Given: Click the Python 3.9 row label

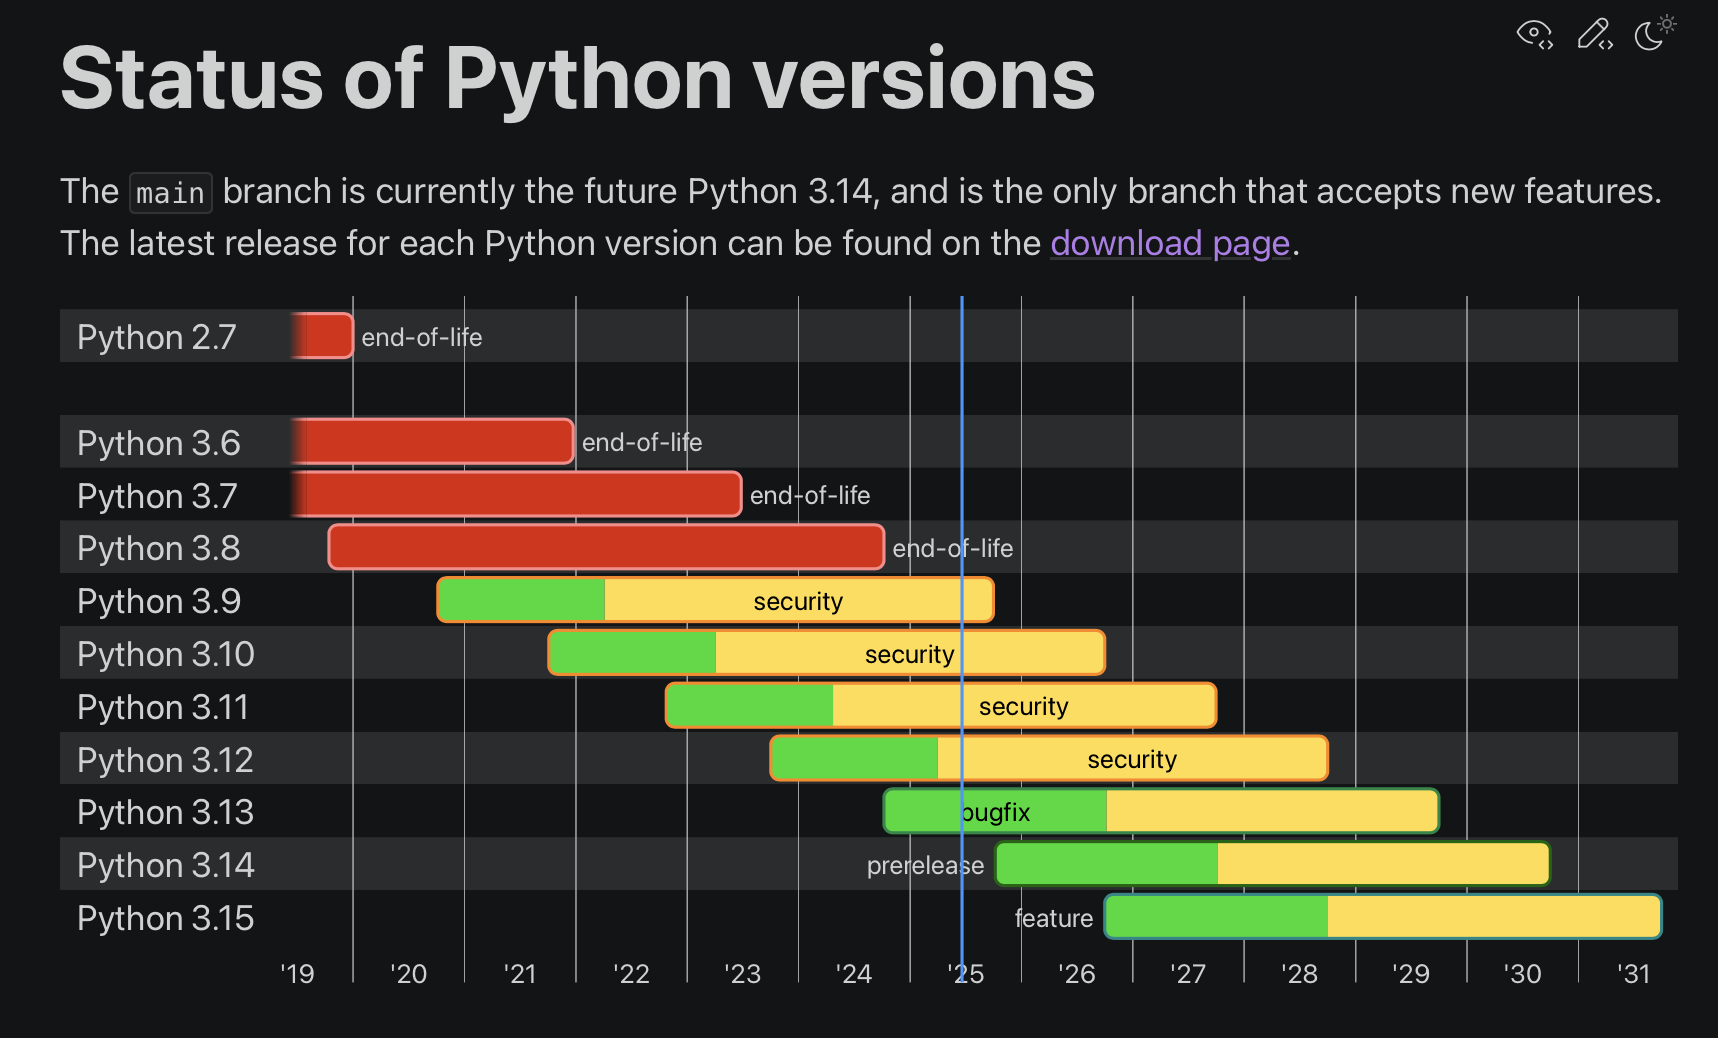Looking at the screenshot, I should pos(159,601).
